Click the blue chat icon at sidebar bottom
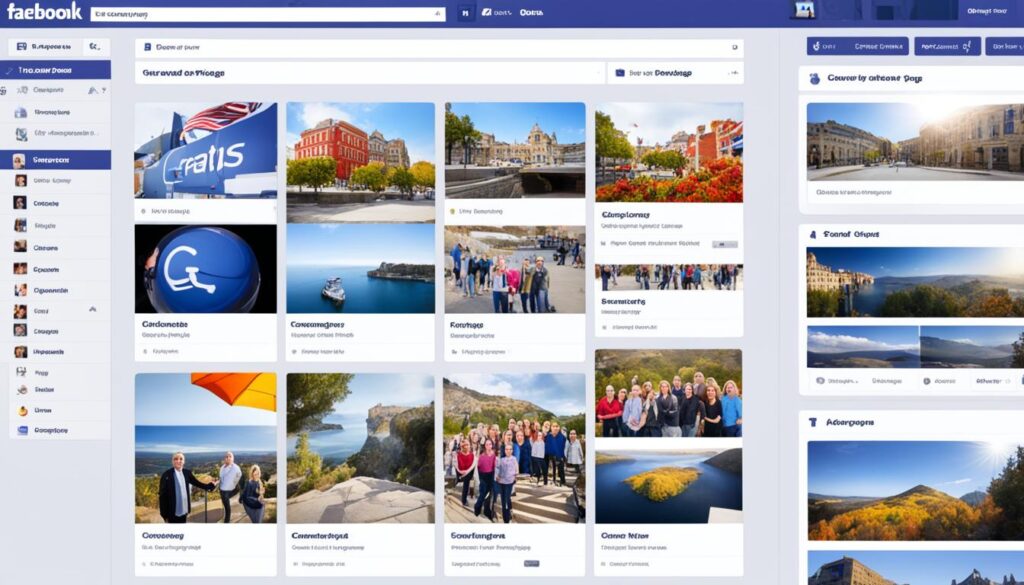The width and height of the screenshot is (1024, 585). pos(20,430)
